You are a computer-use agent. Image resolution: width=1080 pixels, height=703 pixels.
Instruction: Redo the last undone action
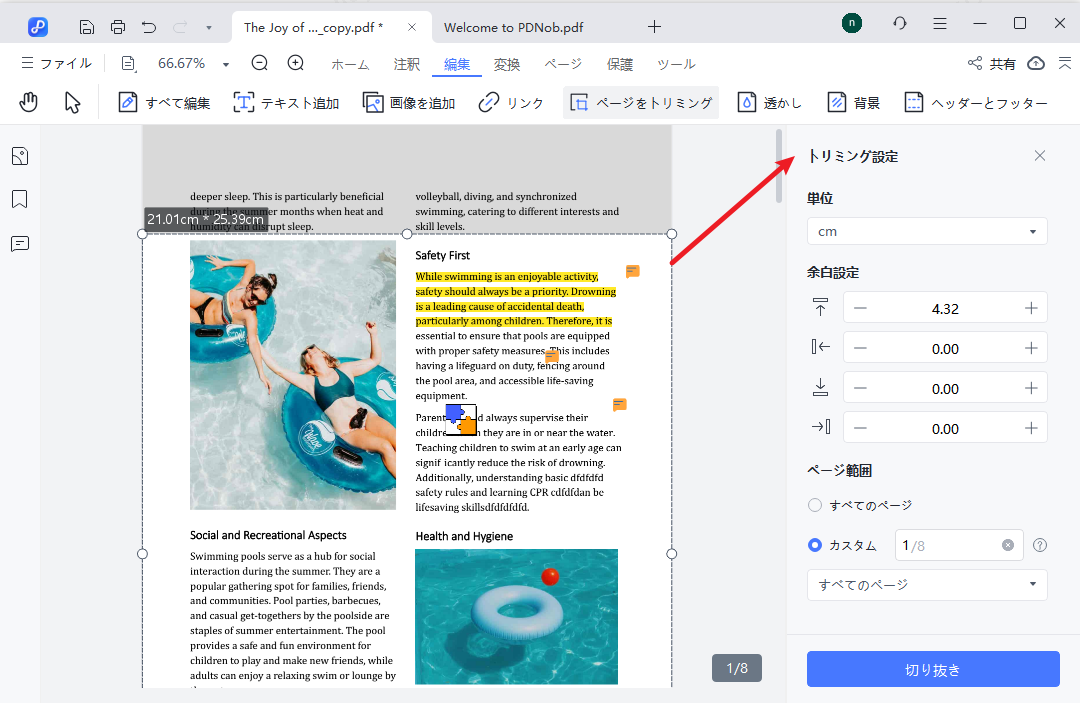[180, 27]
